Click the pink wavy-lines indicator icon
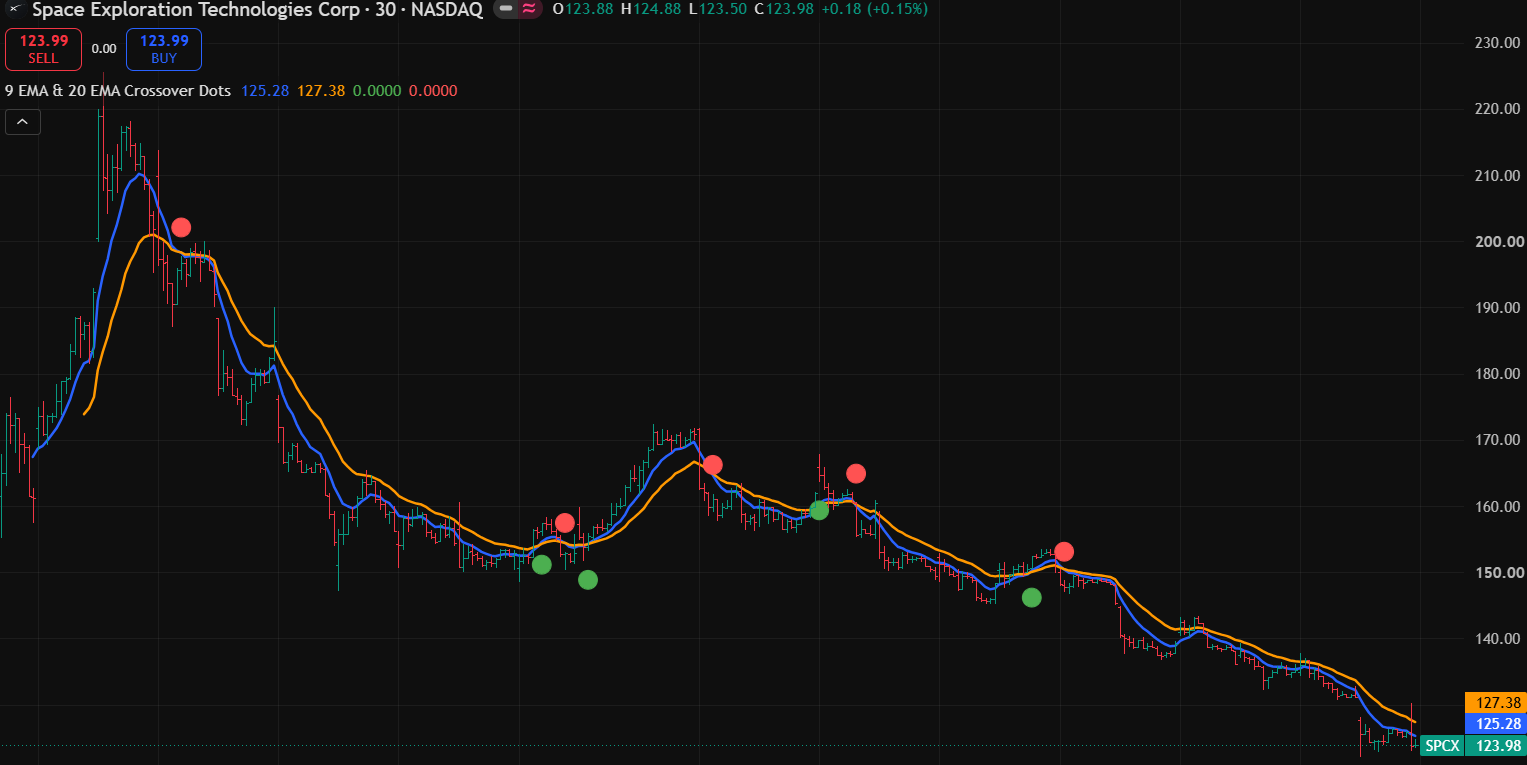Image resolution: width=1527 pixels, height=765 pixels. (529, 9)
